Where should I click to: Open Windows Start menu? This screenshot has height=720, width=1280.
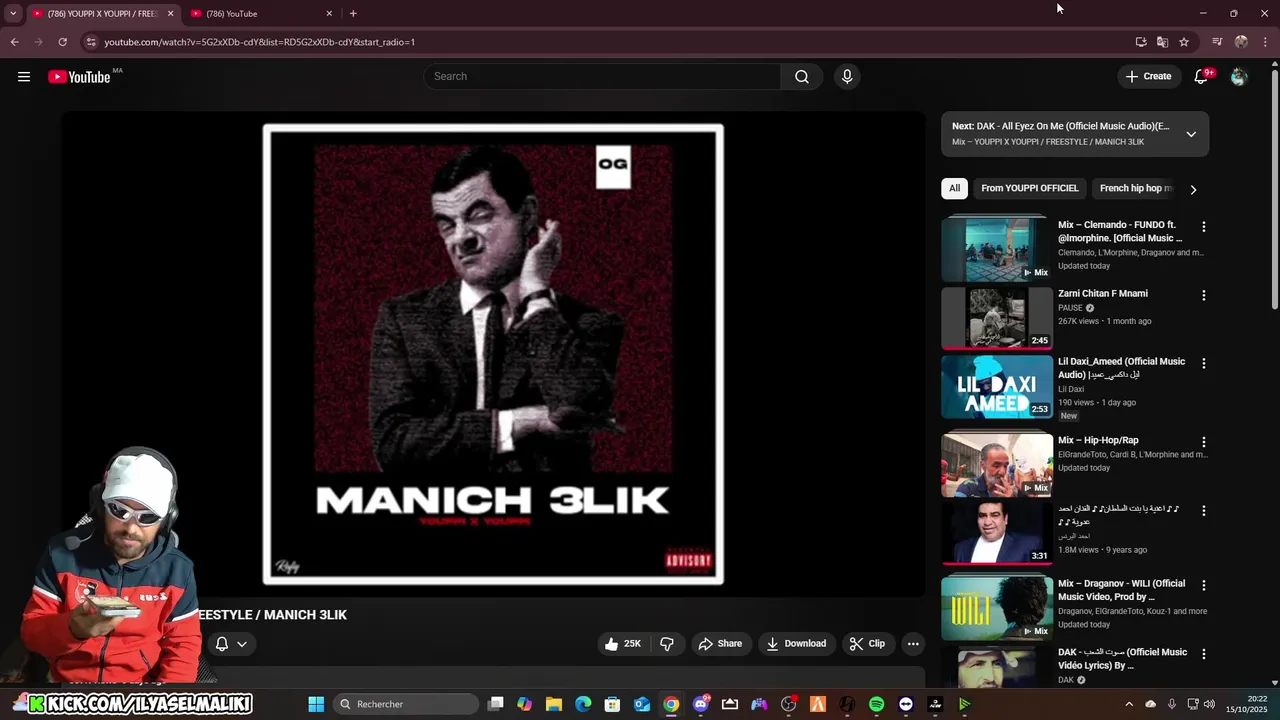point(316,704)
